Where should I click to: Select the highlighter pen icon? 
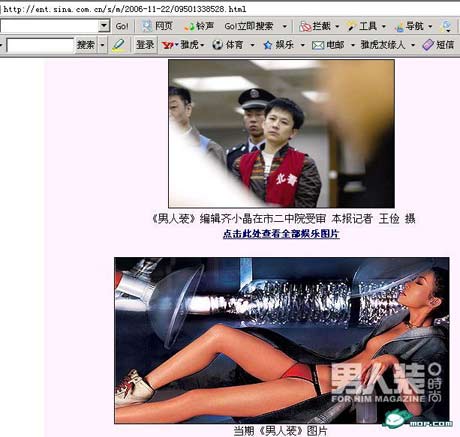[x=118, y=45]
